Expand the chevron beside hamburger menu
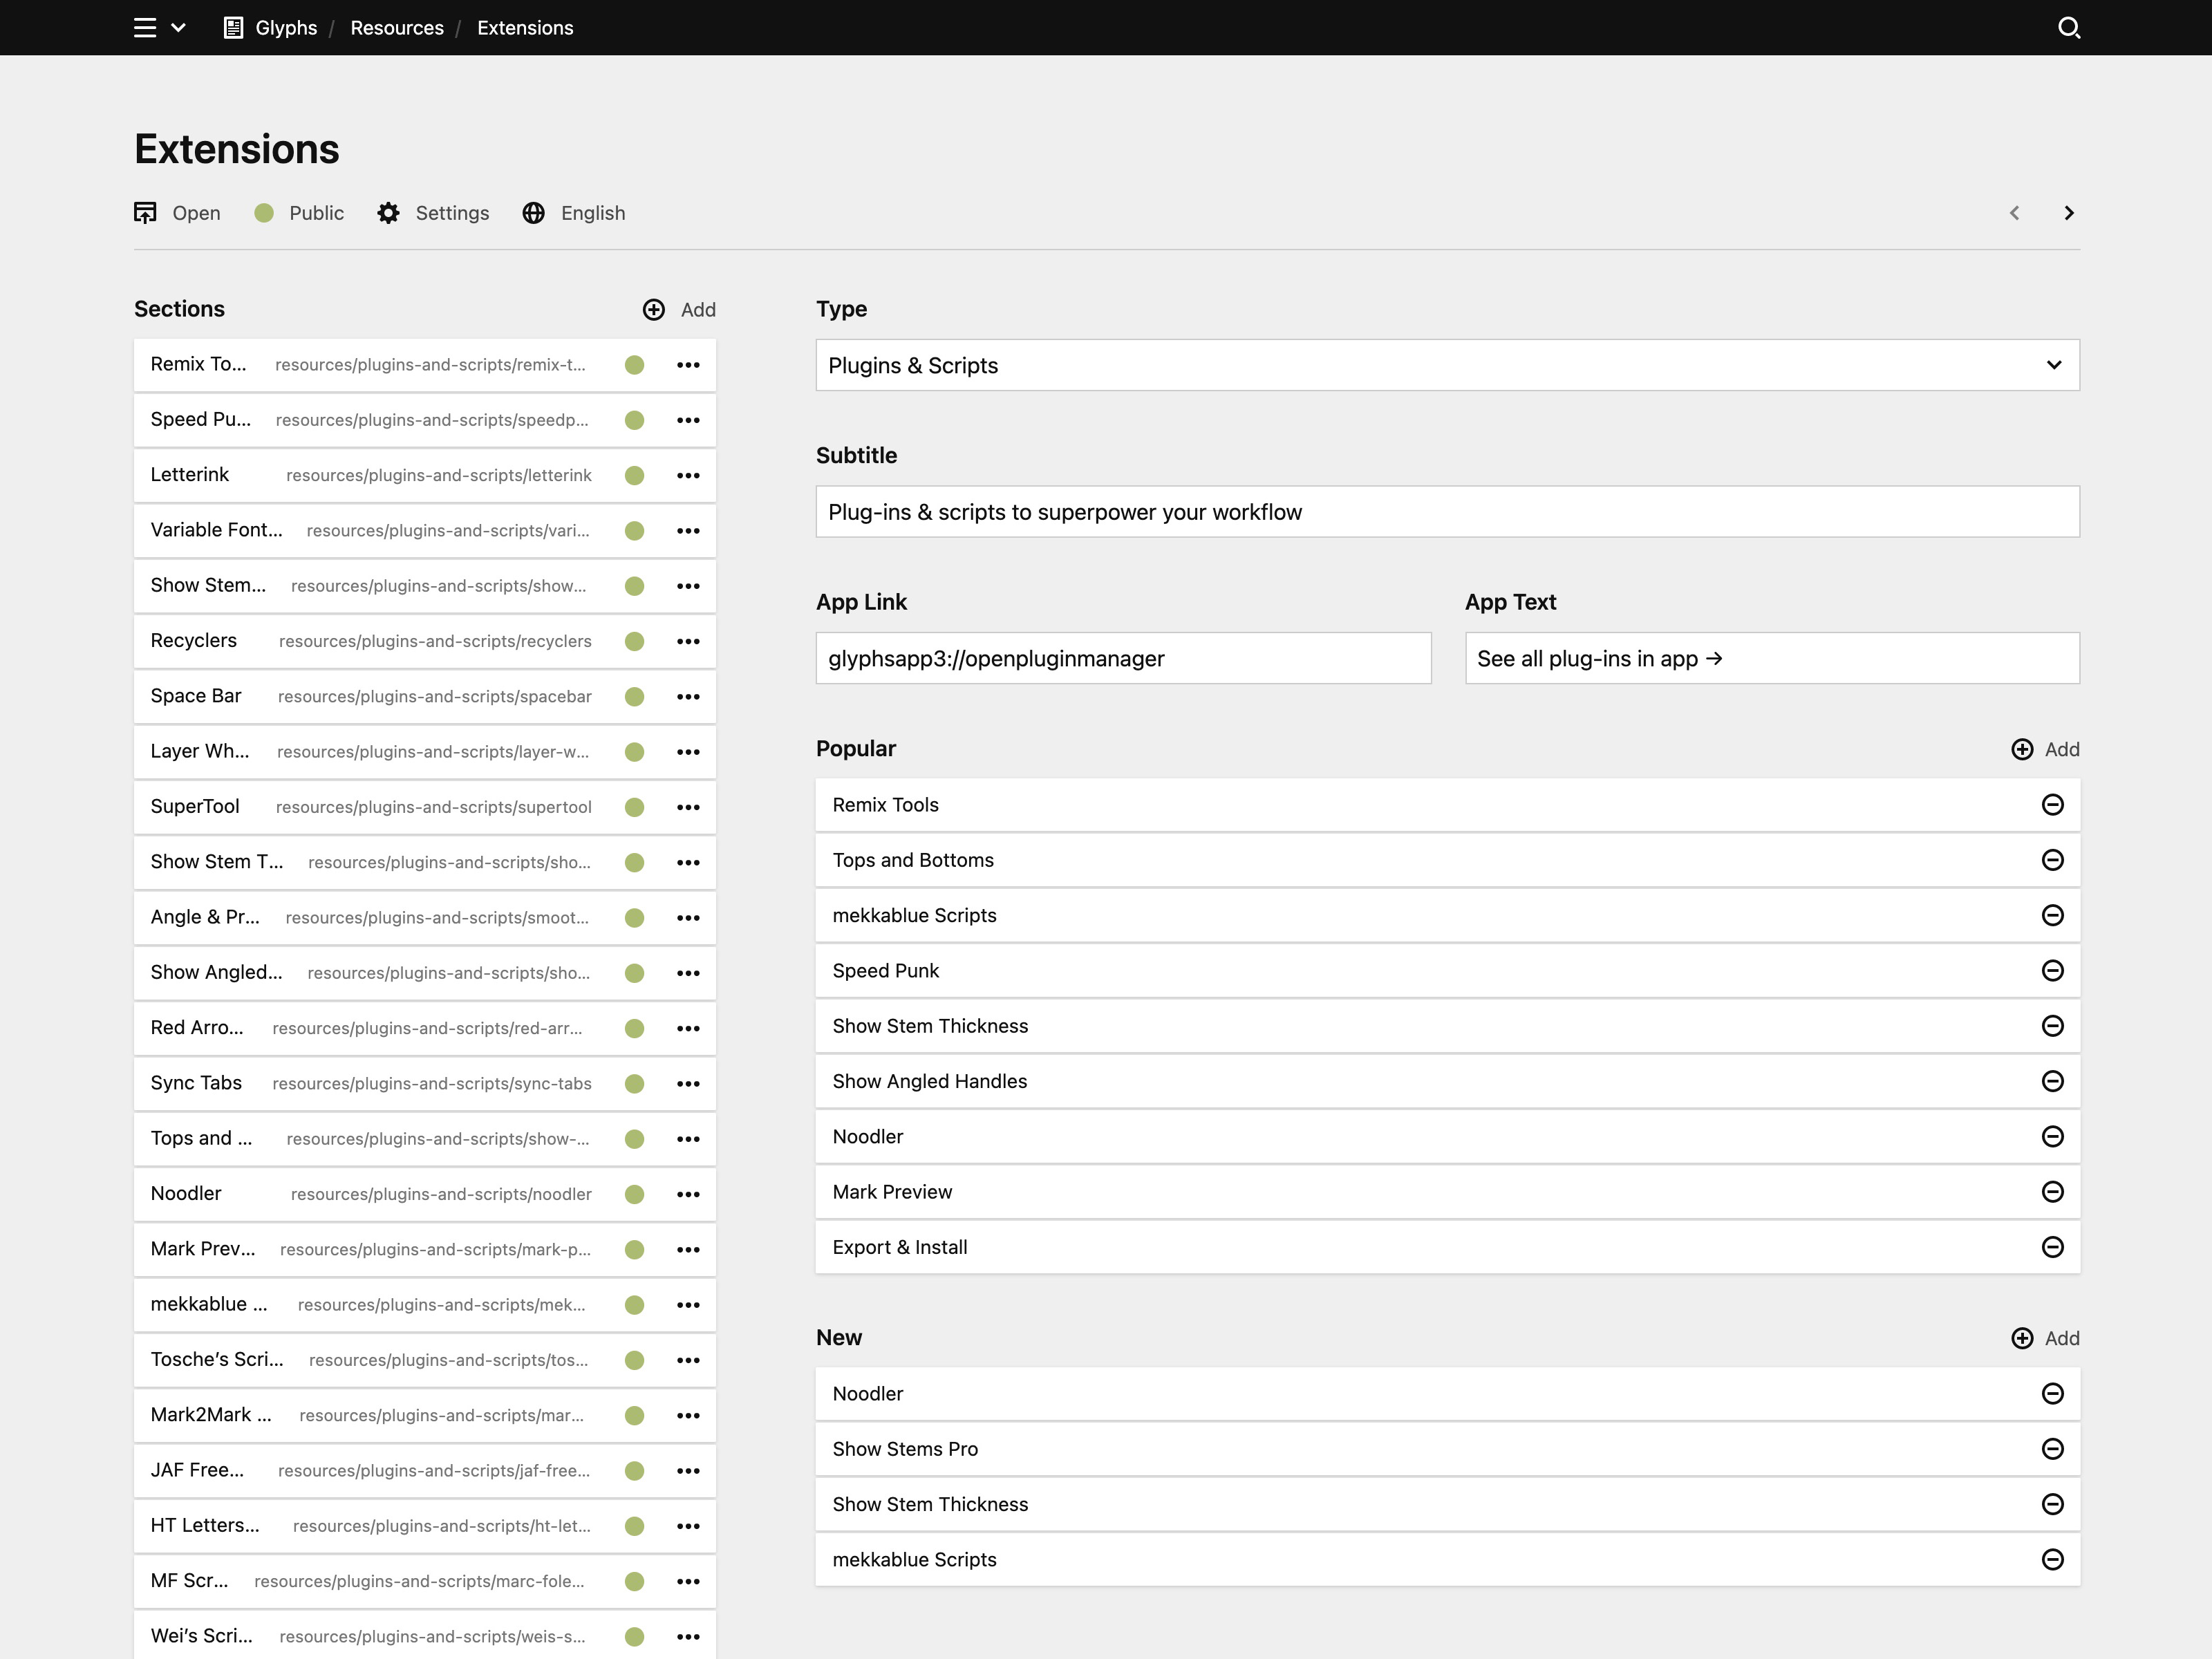The width and height of the screenshot is (2212, 1659). 179,28
